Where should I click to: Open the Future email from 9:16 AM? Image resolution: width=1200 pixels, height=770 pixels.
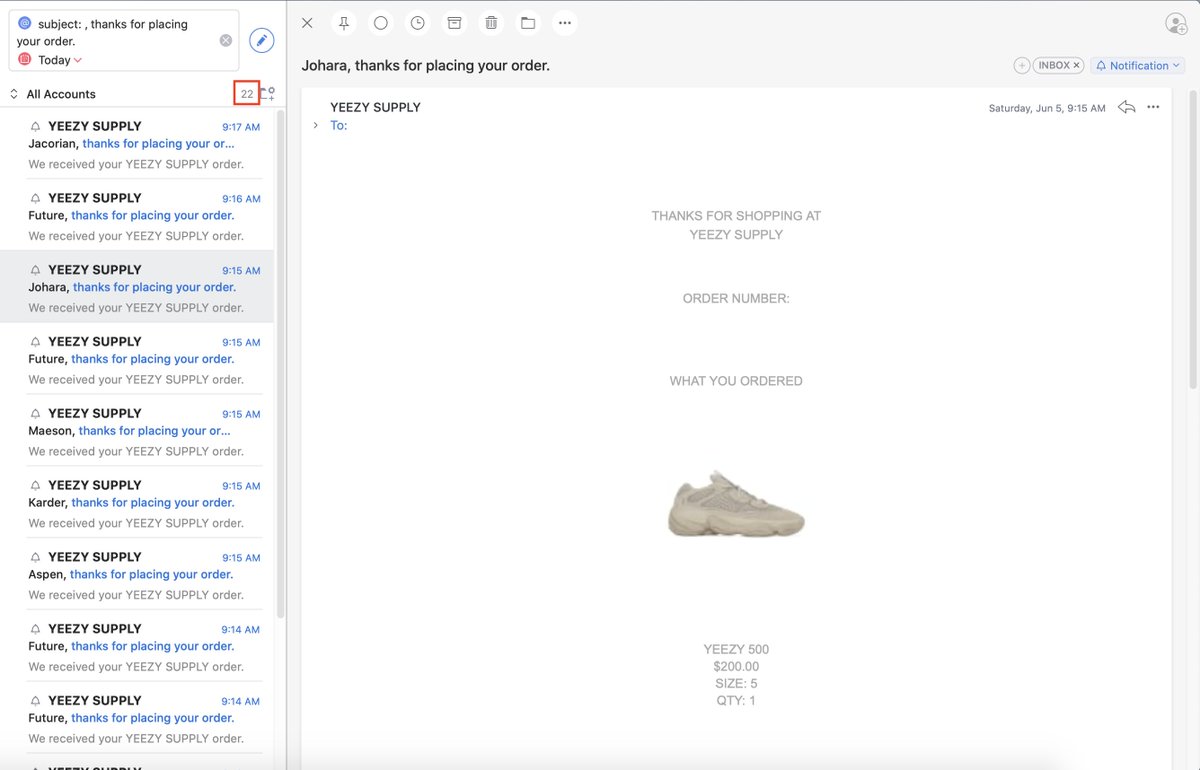click(x=137, y=216)
